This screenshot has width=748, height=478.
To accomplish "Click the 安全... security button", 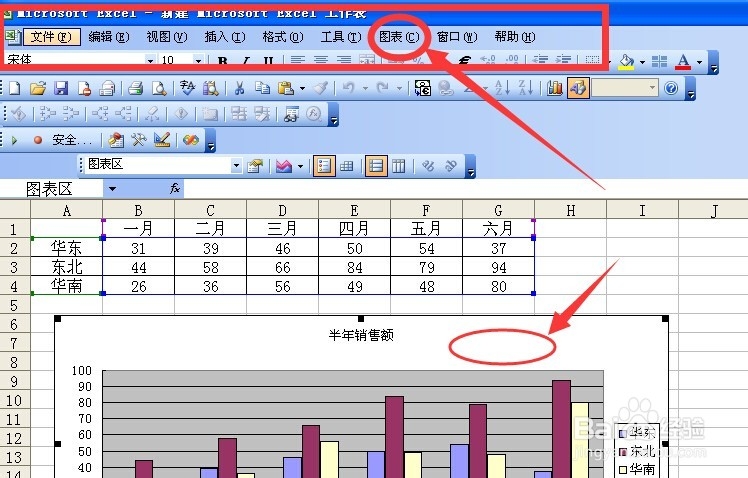I will coord(72,140).
